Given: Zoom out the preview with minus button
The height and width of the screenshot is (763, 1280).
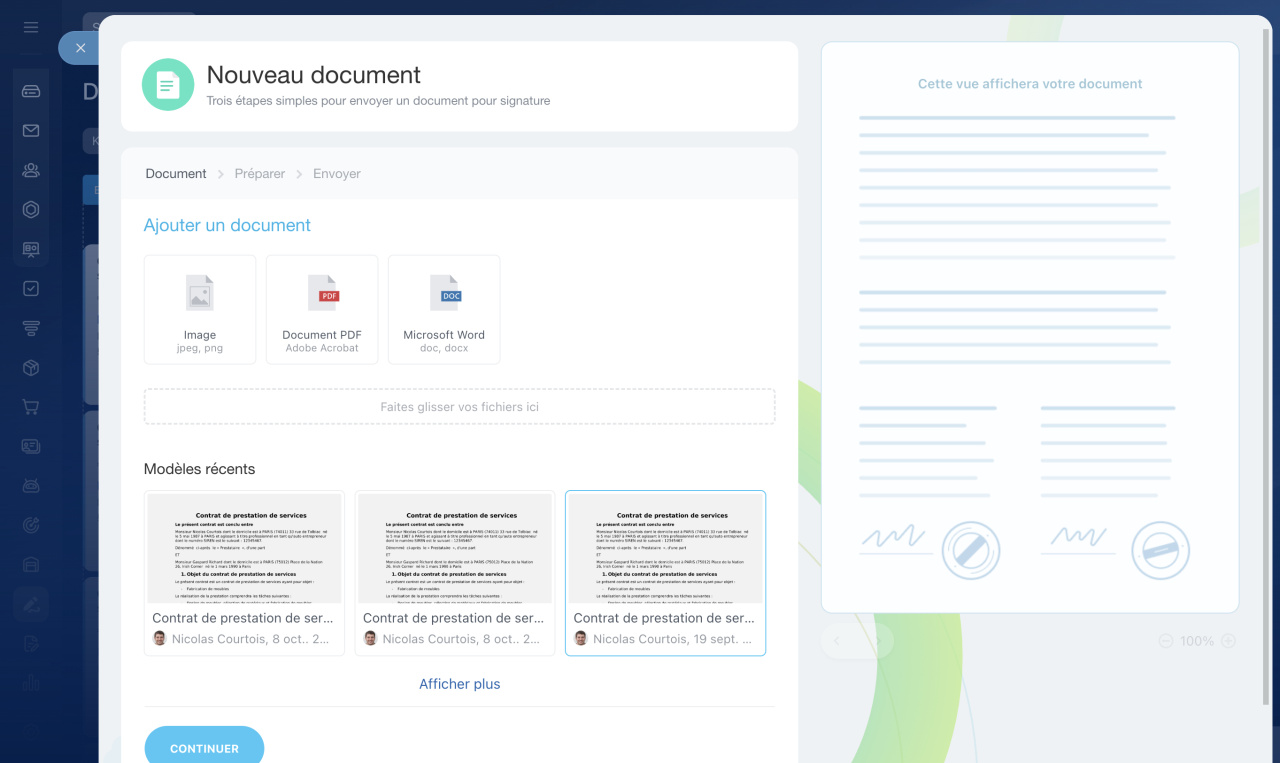Looking at the screenshot, I should (x=1166, y=641).
